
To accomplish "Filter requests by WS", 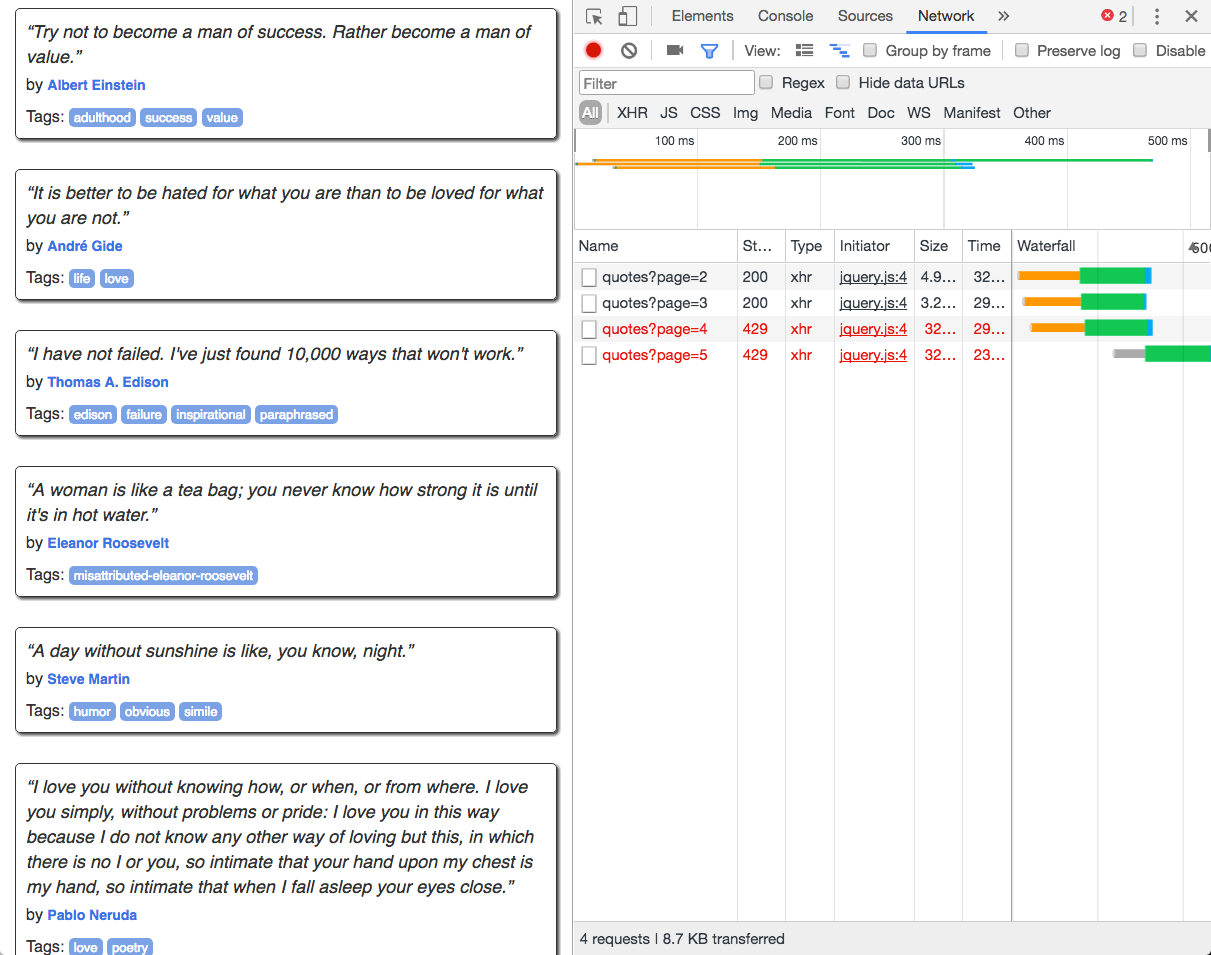I will click(919, 113).
